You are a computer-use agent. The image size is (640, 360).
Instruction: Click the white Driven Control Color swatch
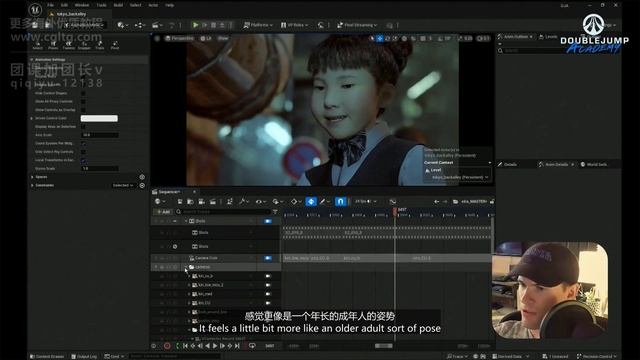click(x=99, y=118)
